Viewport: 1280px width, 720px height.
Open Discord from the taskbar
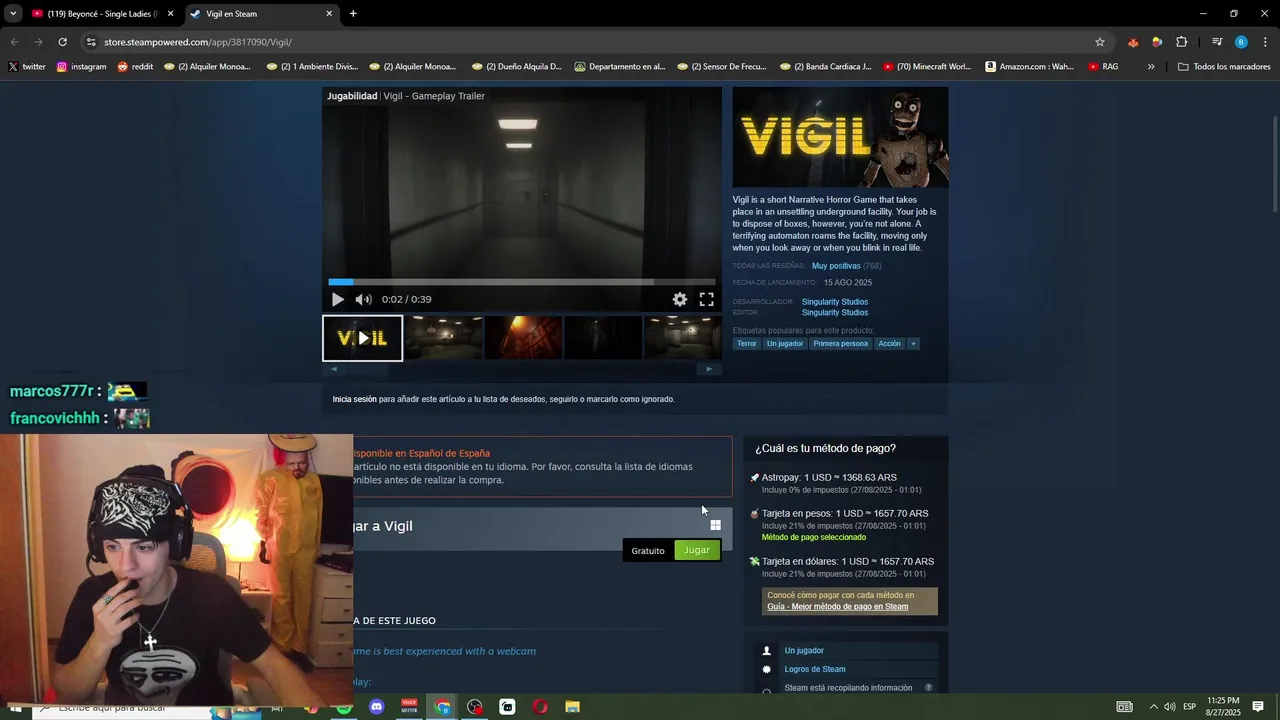point(376,707)
